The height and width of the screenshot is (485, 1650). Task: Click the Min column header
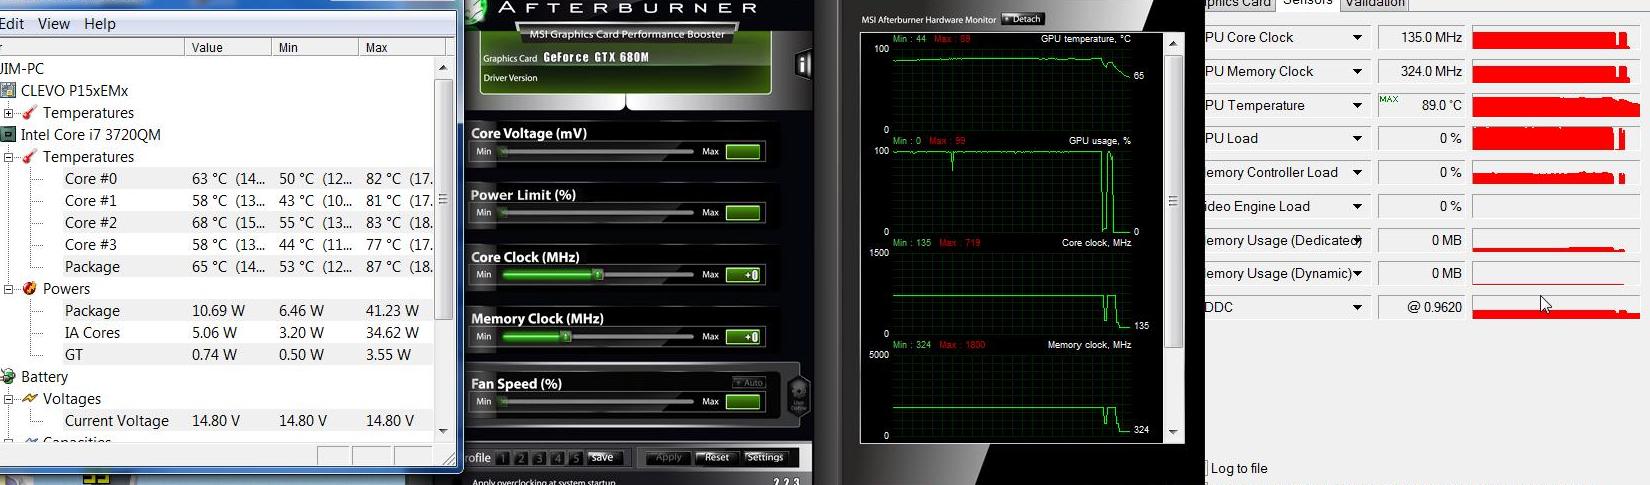[314, 47]
